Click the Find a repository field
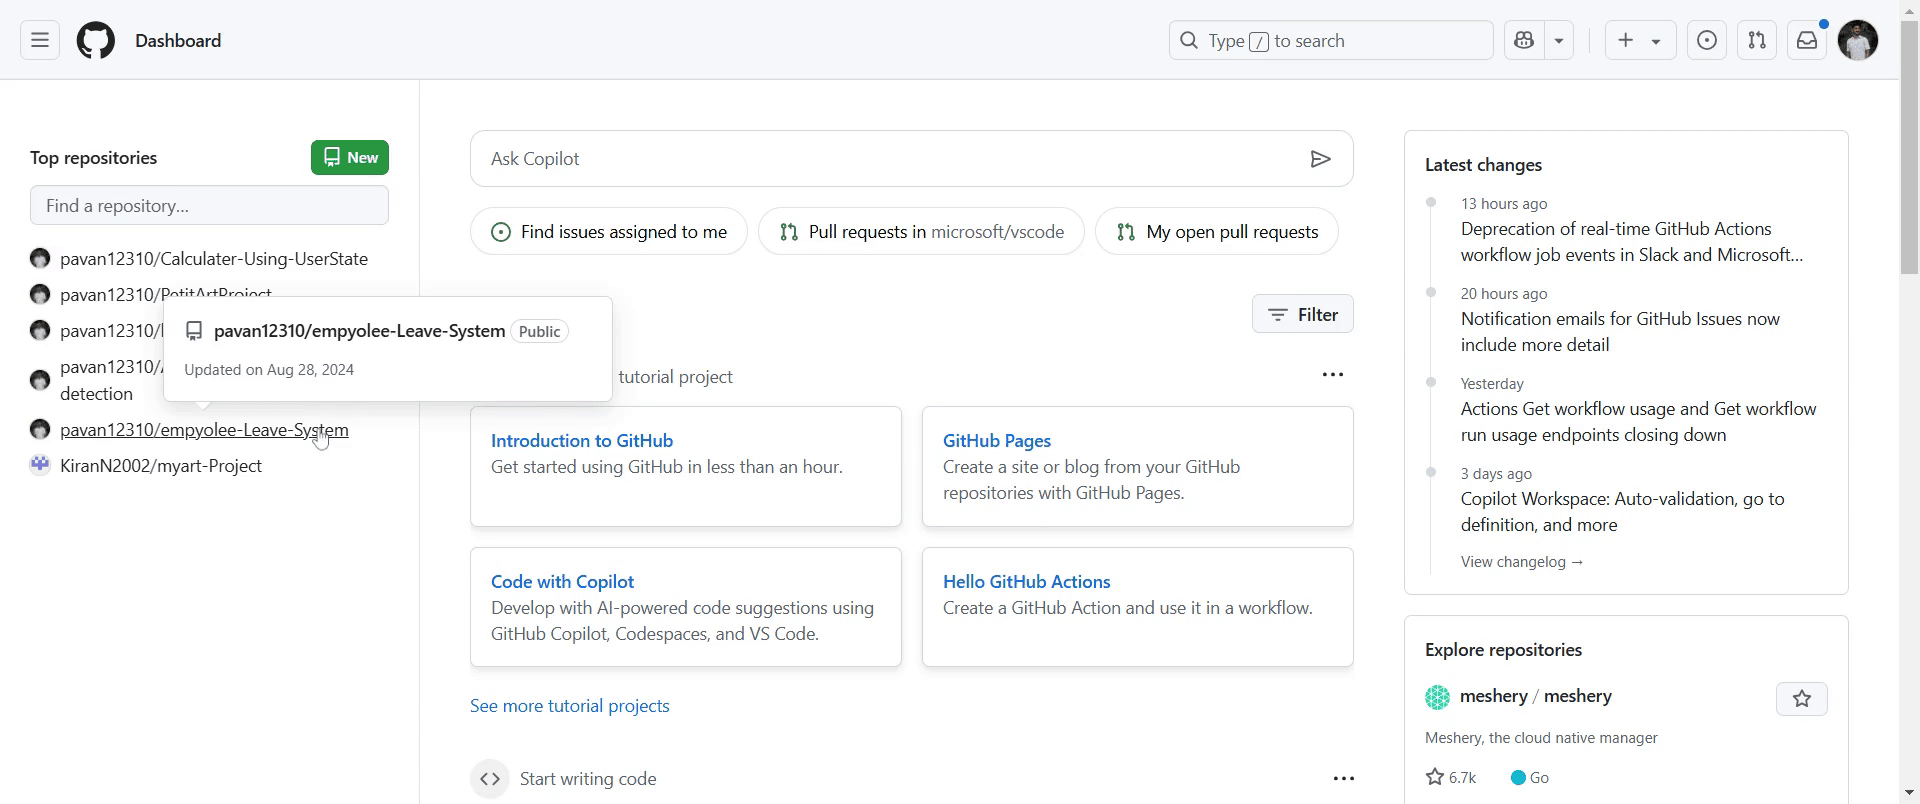Viewport: 1920px width, 804px height. pos(209,206)
